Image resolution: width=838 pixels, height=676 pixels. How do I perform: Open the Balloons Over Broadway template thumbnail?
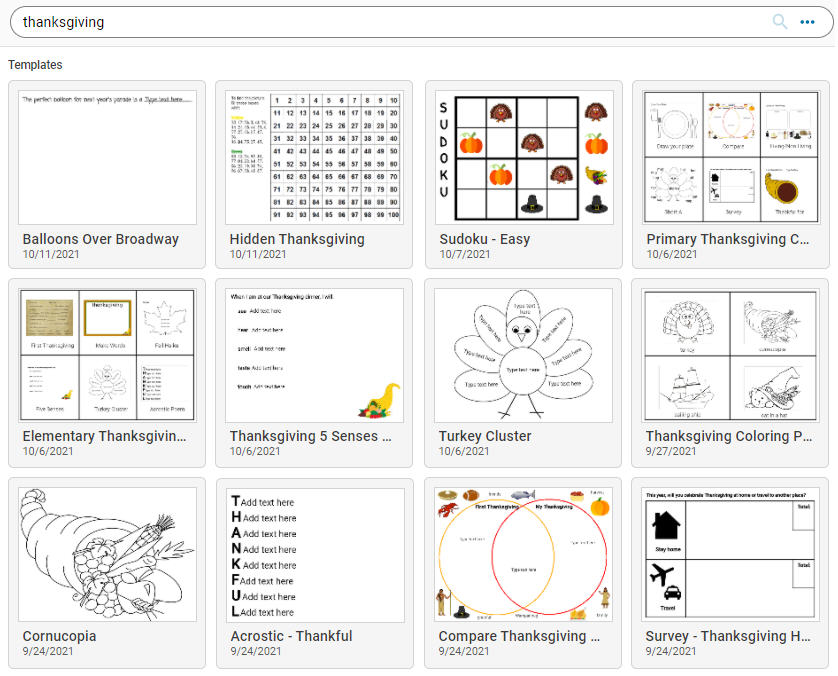[x=107, y=158]
